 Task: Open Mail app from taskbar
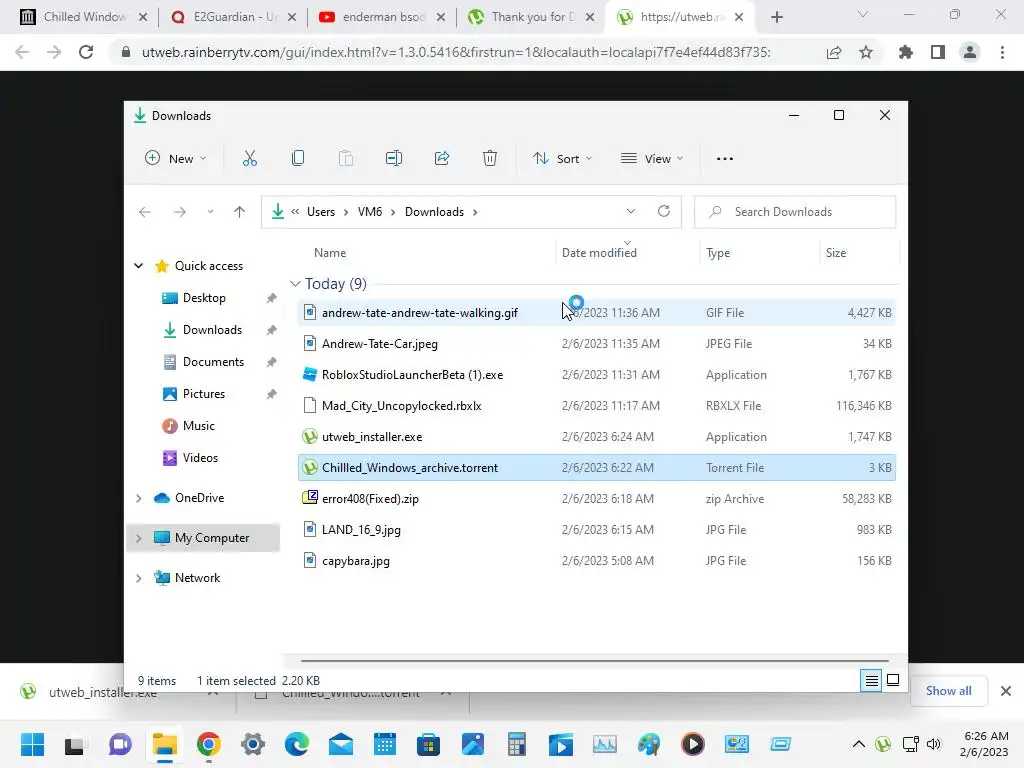[341, 744]
